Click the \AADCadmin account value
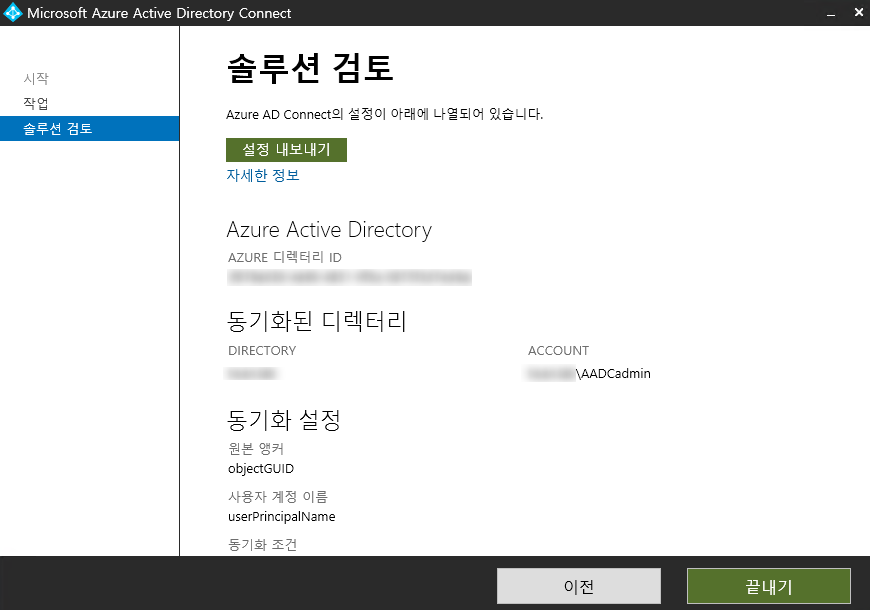Image resolution: width=870 pixels, height=610 pixels. click(x=589, y=374)
